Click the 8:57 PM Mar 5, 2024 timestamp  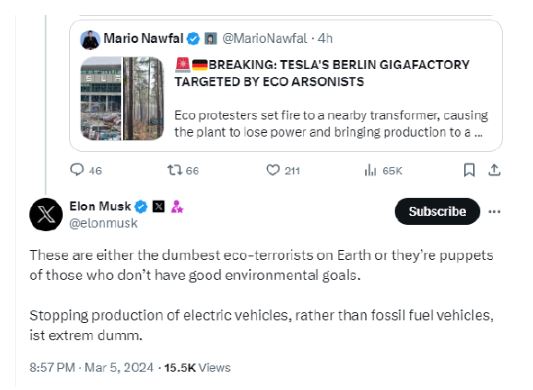[91, 368]
